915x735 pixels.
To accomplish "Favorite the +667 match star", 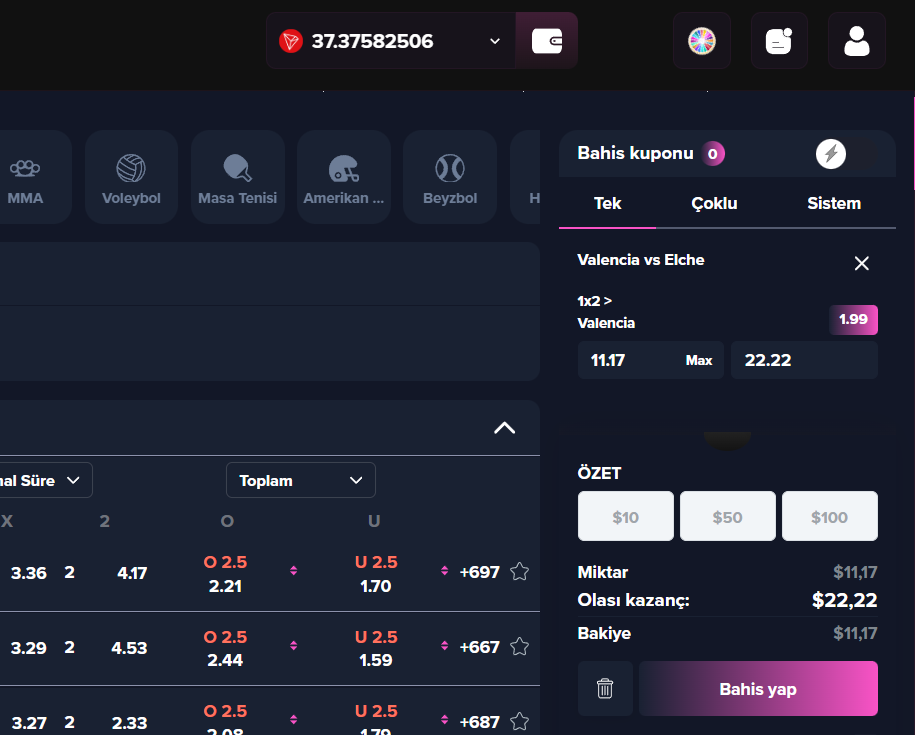I will (x=519, y=646).
